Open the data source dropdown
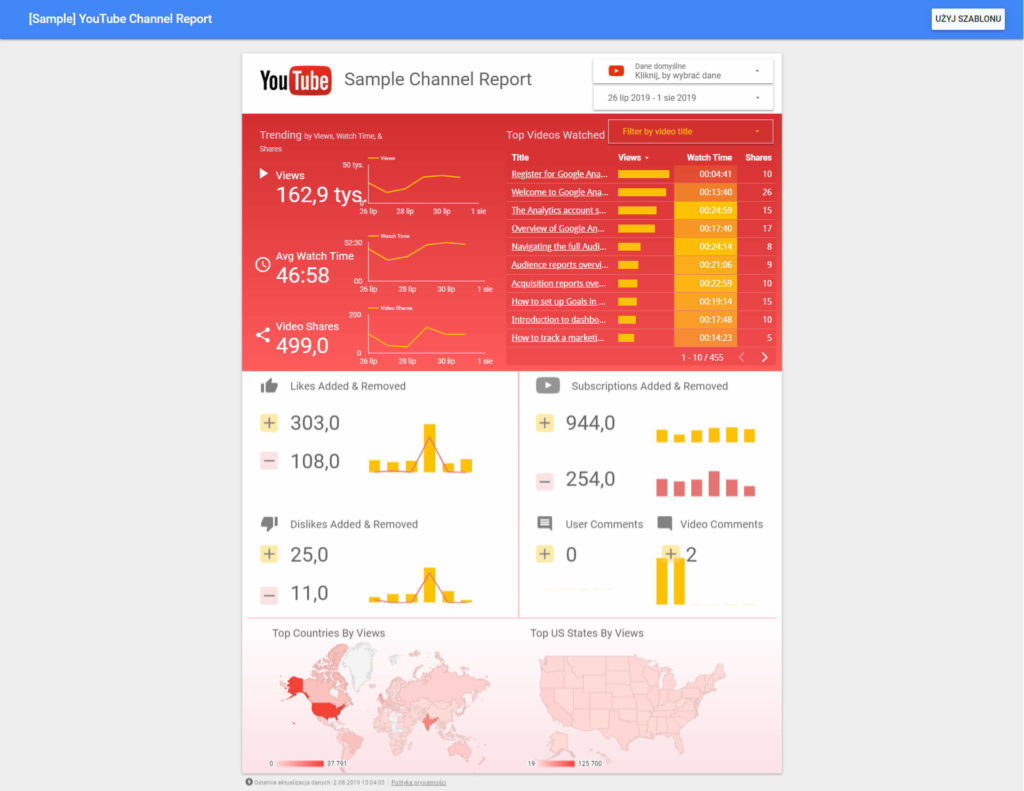 683,71
